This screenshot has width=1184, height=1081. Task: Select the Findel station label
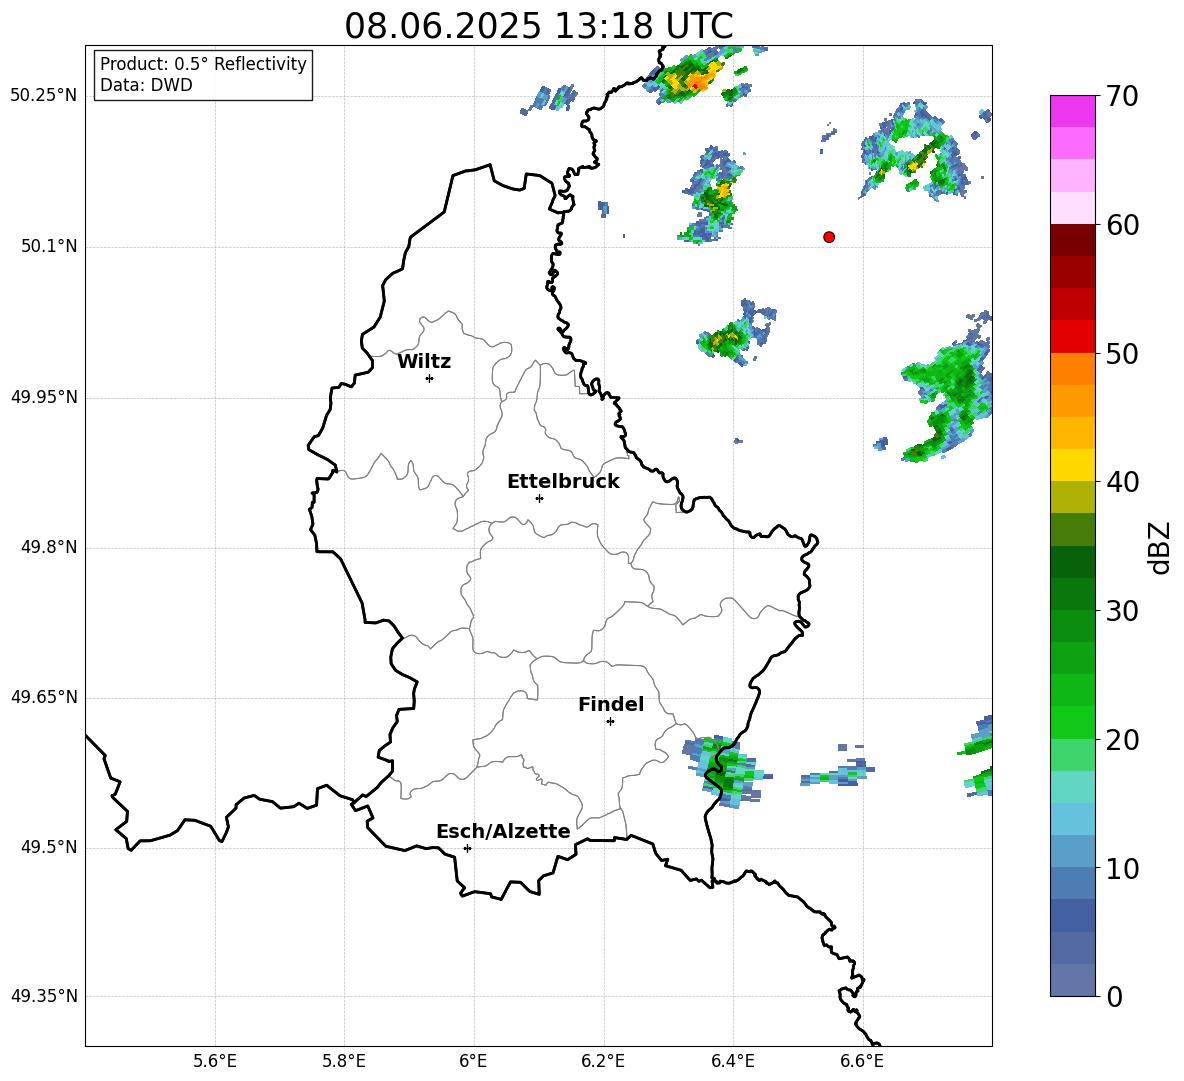(611, 704)
